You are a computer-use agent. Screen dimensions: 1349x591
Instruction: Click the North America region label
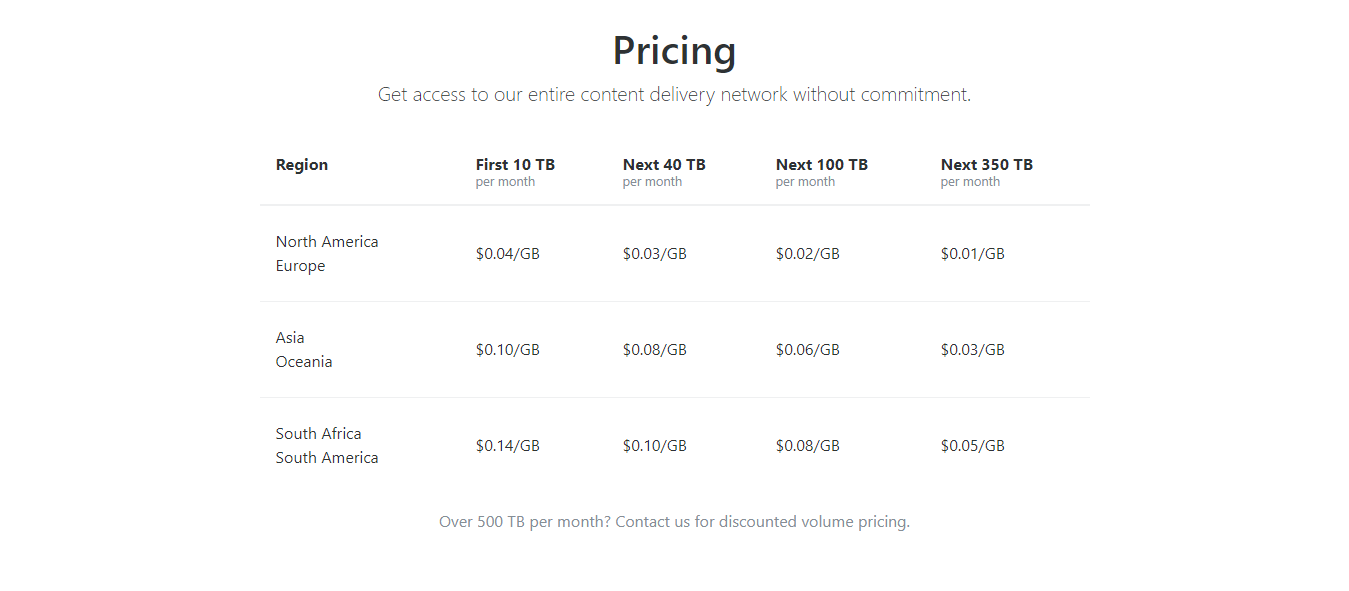tap(327, 242)
